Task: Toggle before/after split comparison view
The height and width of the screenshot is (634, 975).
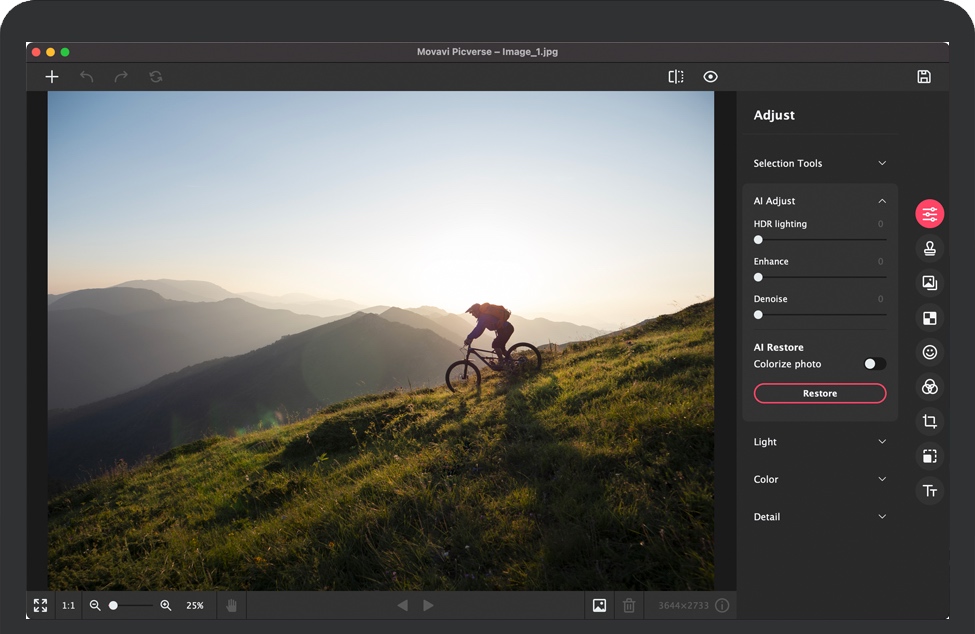Action: point(676,77)
